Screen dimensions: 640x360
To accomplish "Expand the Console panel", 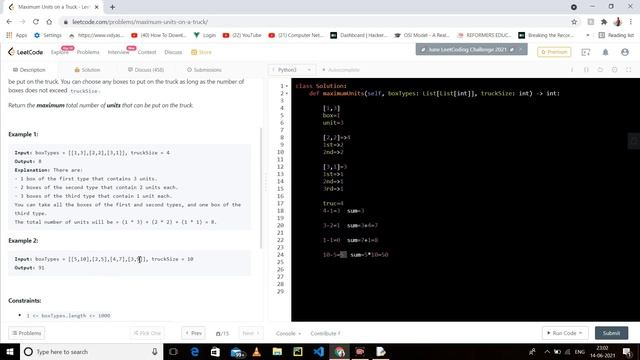I will 288,333.
